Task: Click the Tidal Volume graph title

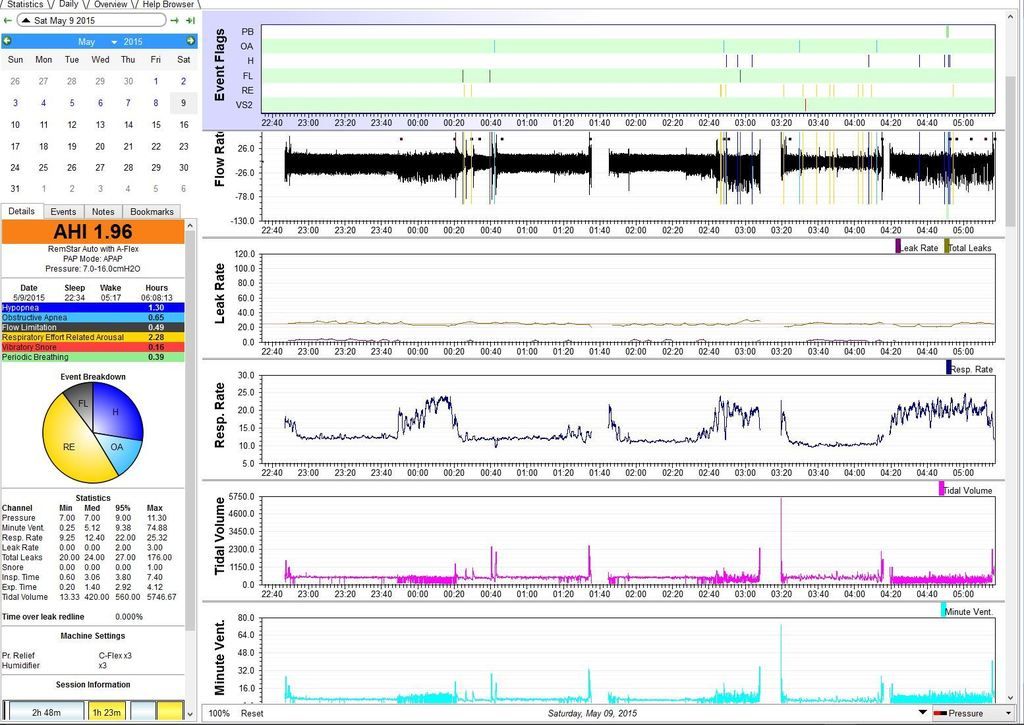Action: 219,536
